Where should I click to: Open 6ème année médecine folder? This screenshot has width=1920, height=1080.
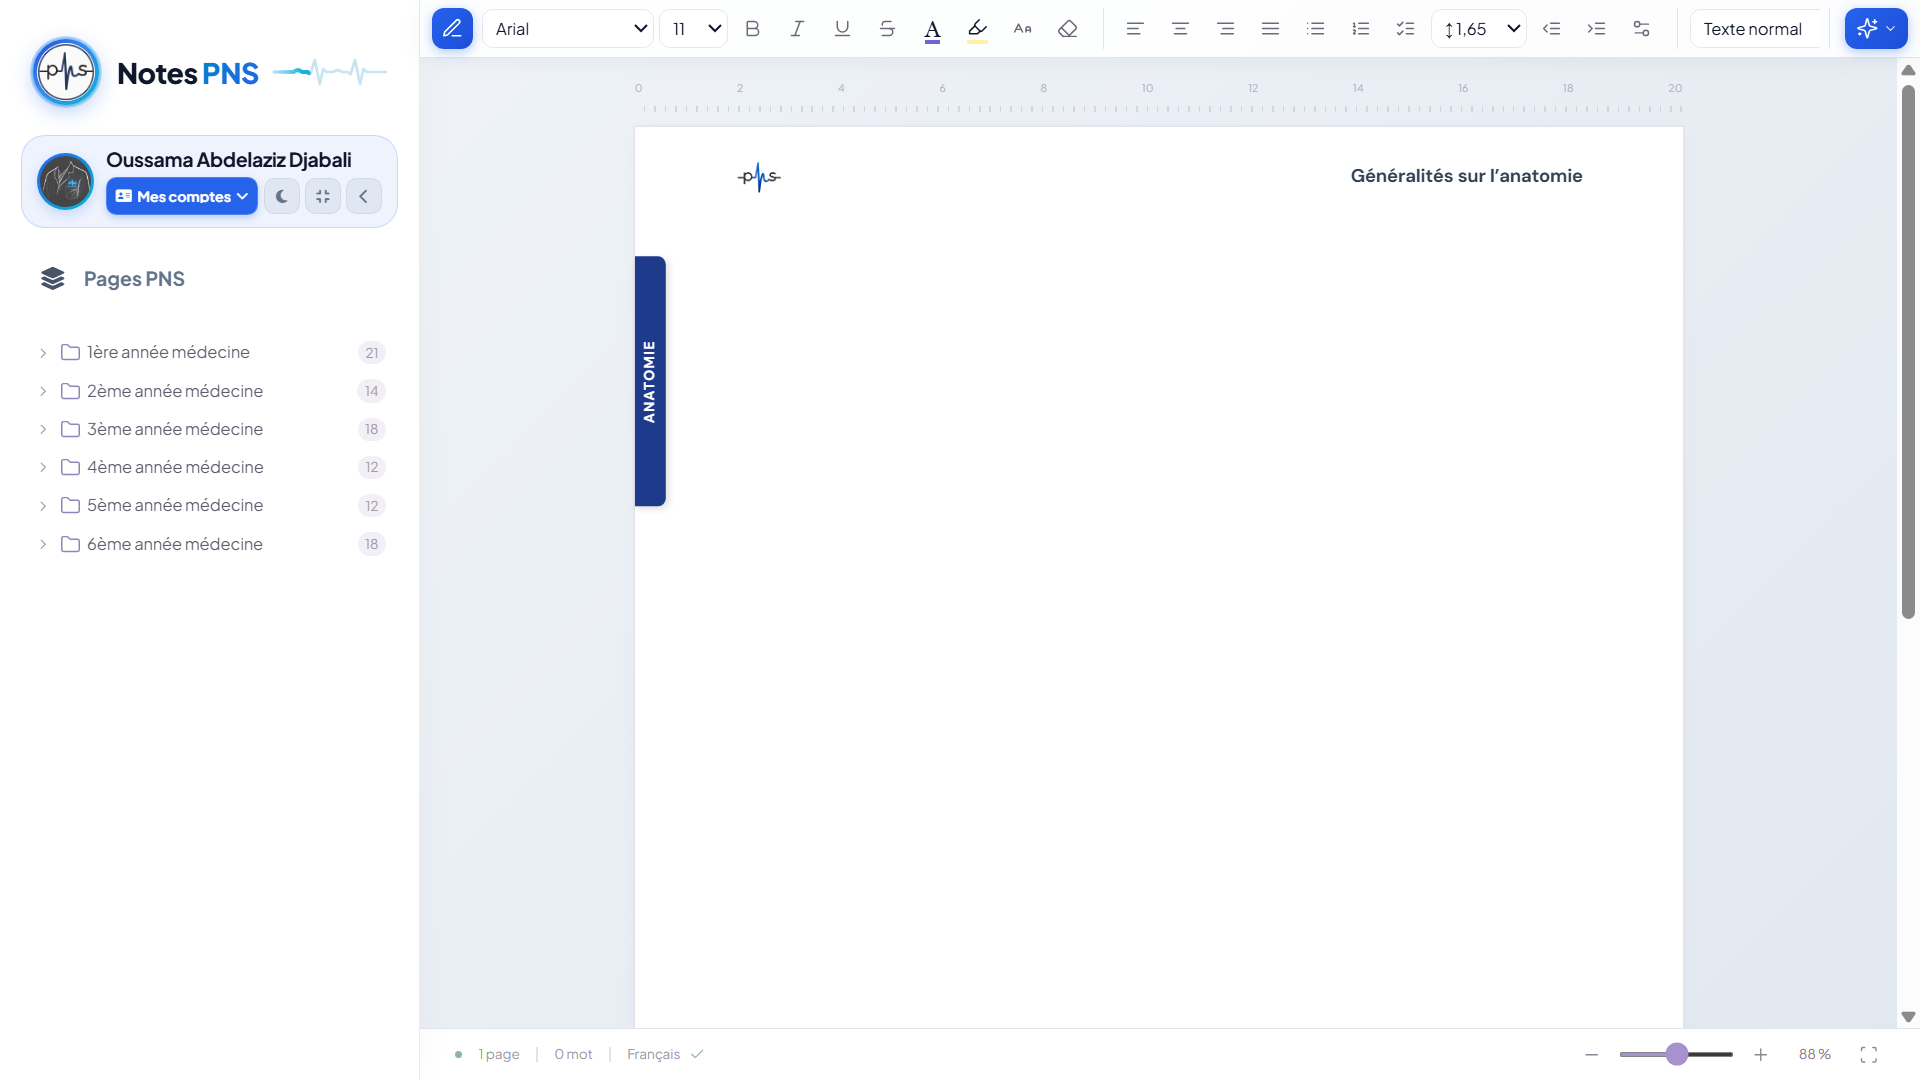210,544
